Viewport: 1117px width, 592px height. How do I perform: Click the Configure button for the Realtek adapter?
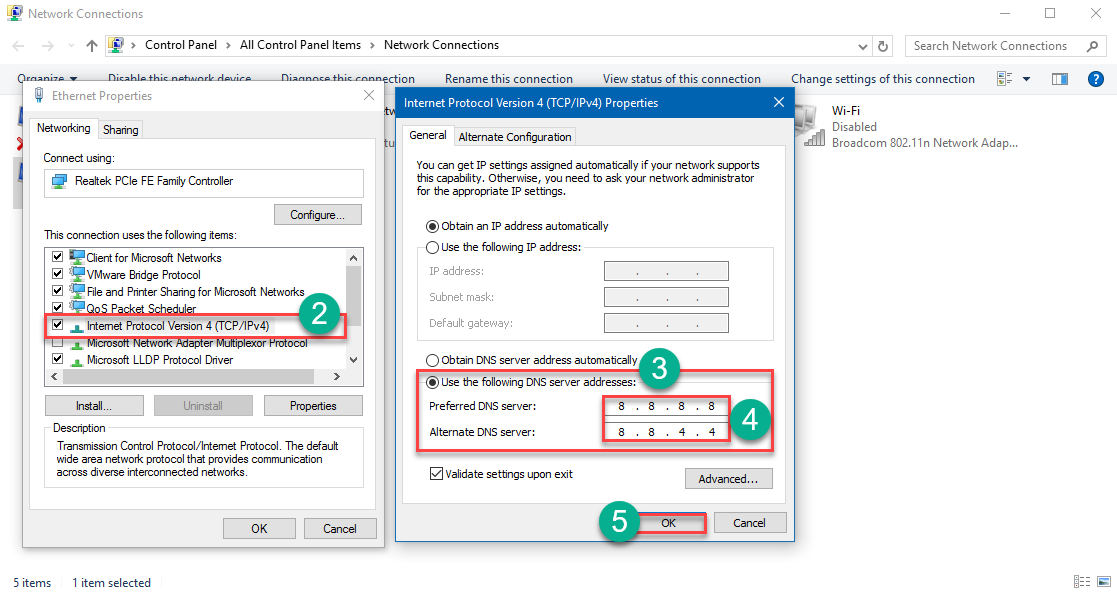[317, 214]
